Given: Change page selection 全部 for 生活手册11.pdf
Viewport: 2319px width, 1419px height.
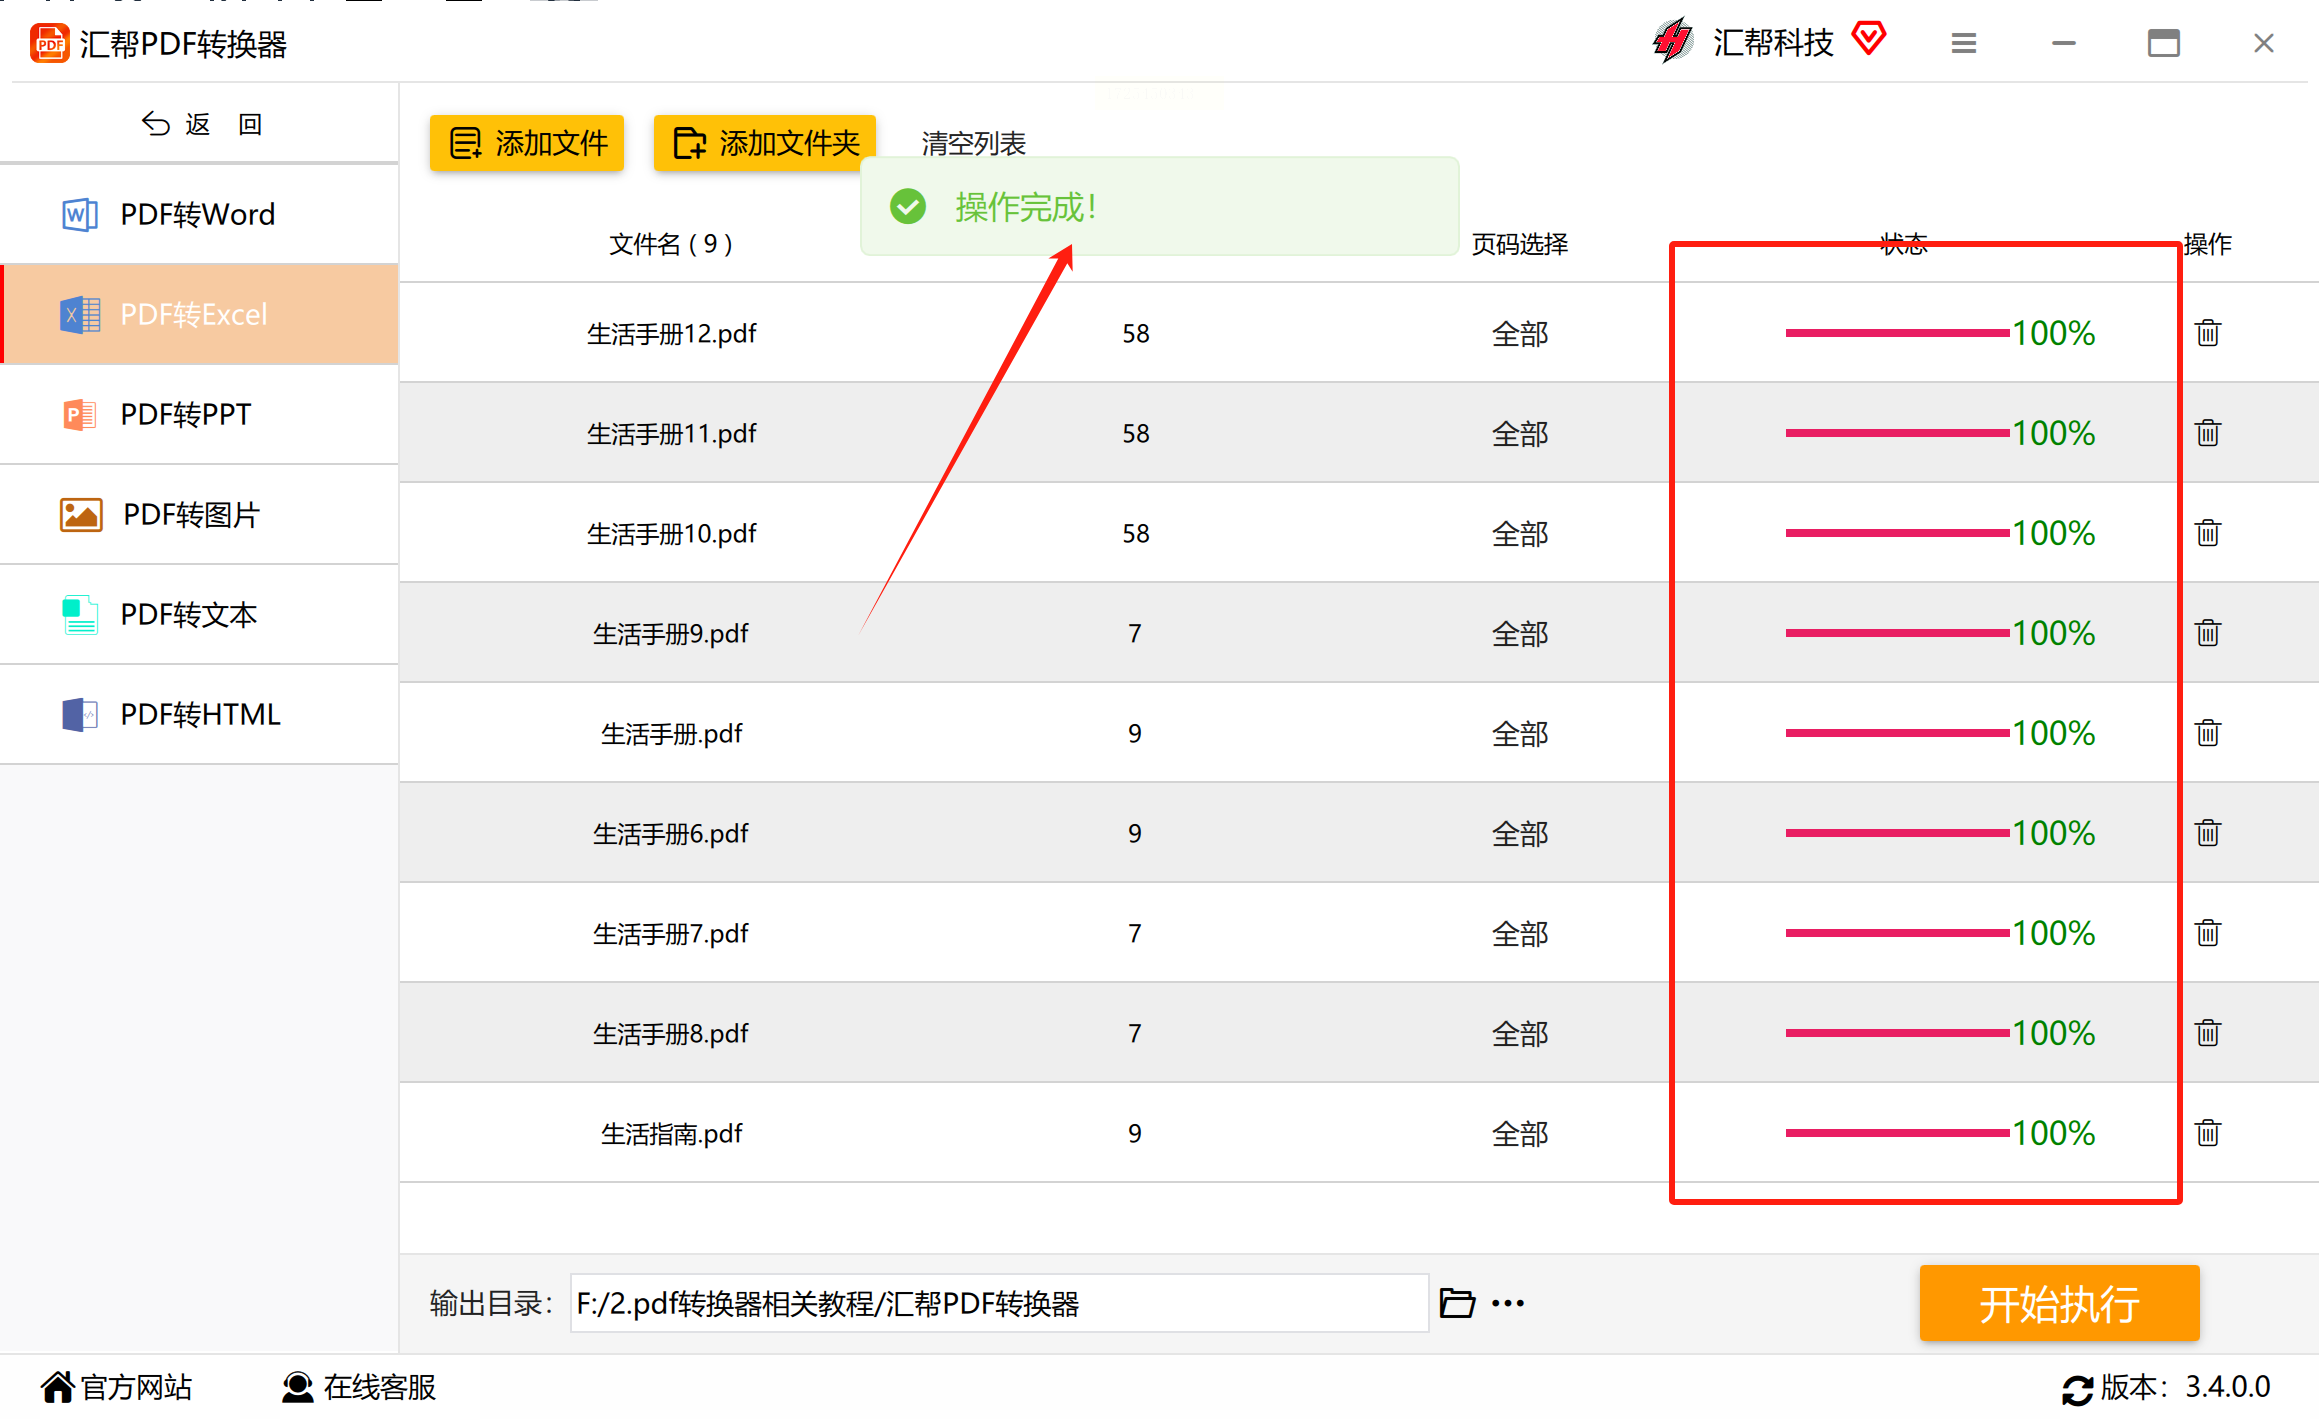Looking at the screenshot, I should pos(1519,433).
